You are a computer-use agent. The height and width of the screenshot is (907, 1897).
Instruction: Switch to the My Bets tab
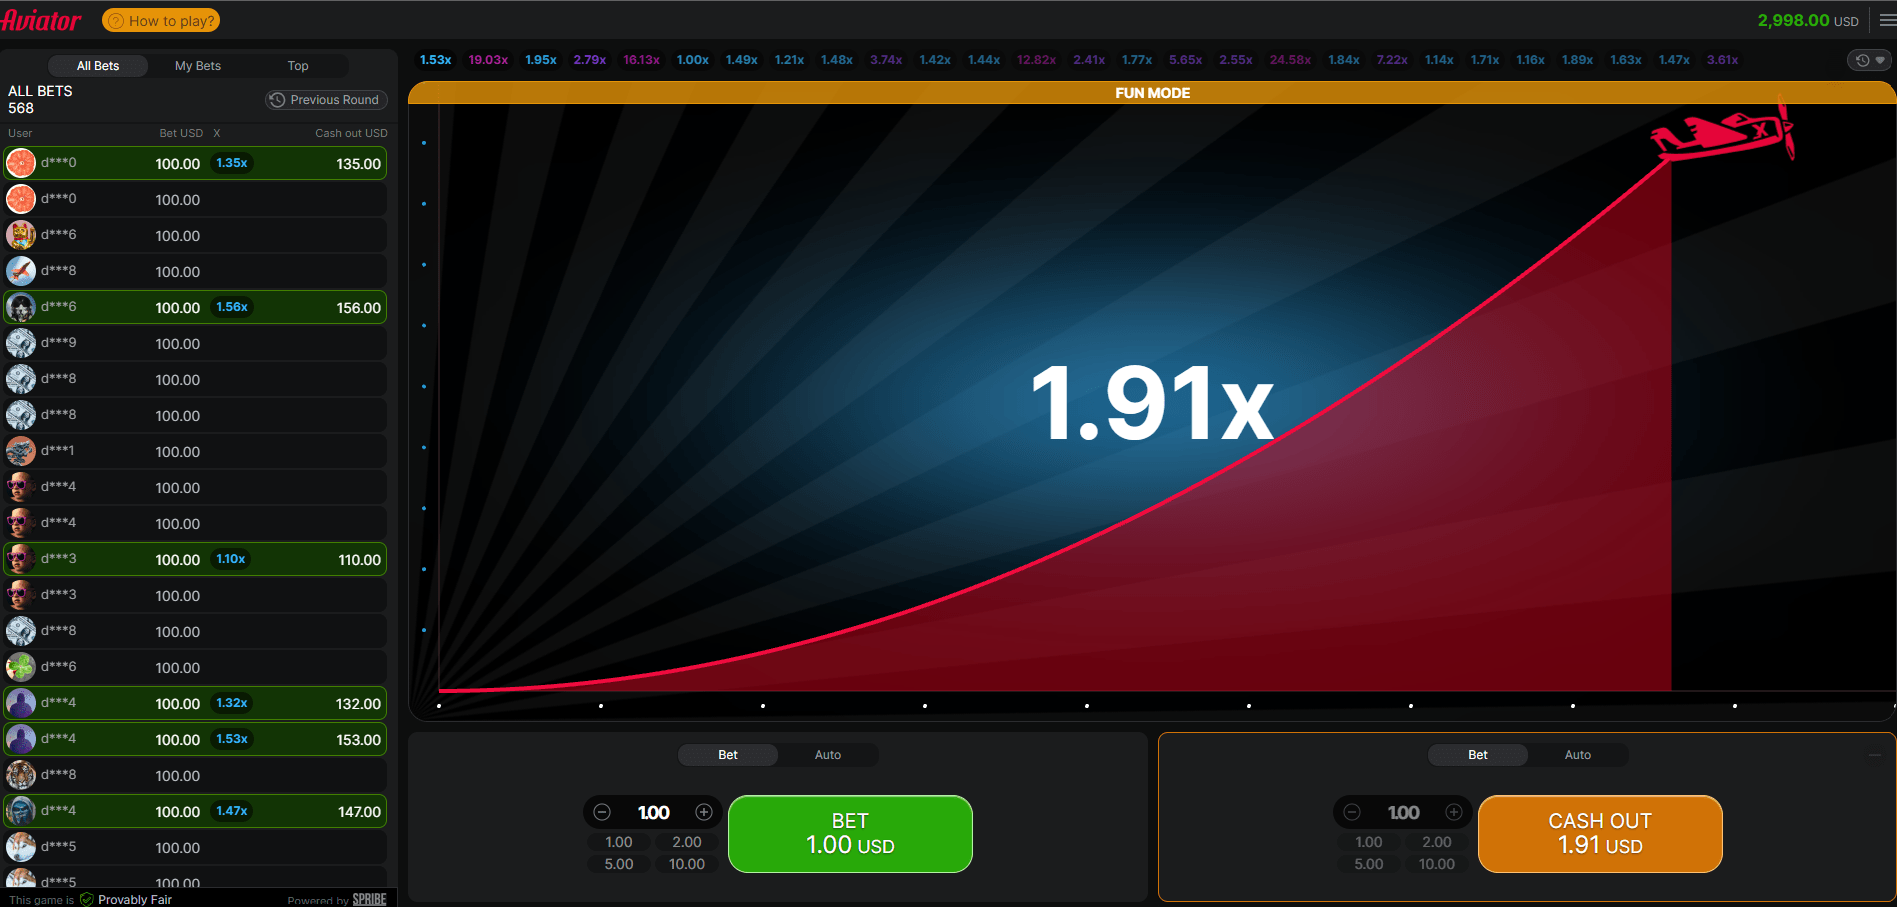coord(198,66)
